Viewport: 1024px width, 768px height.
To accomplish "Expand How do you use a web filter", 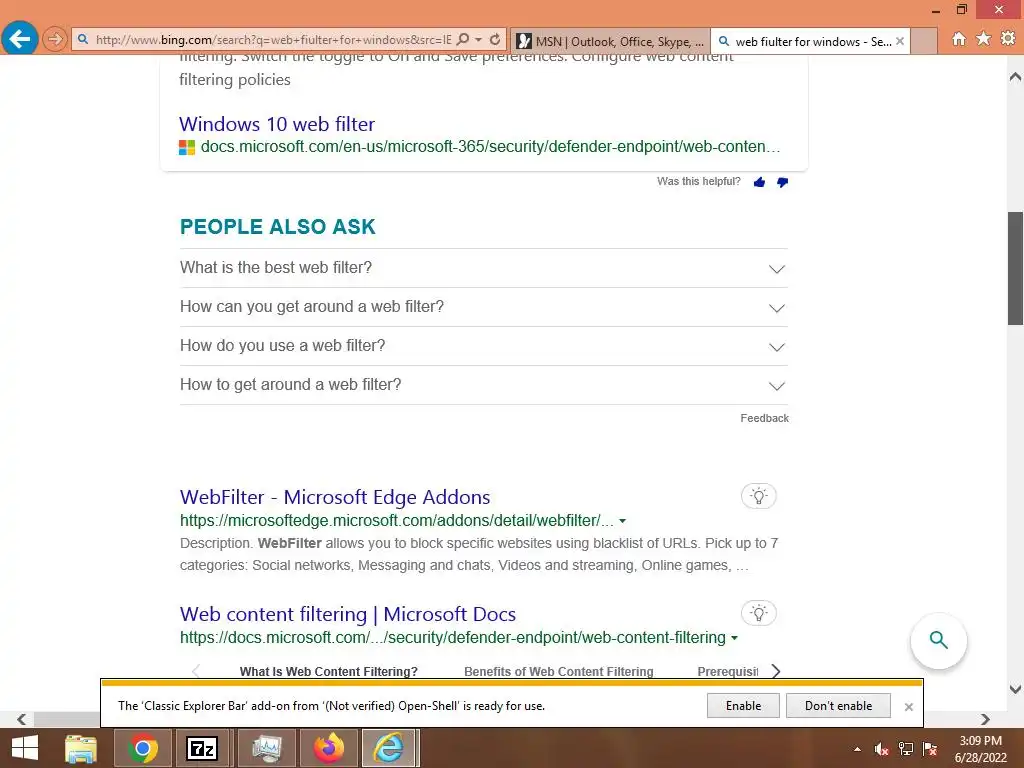I will coord(483,345).
